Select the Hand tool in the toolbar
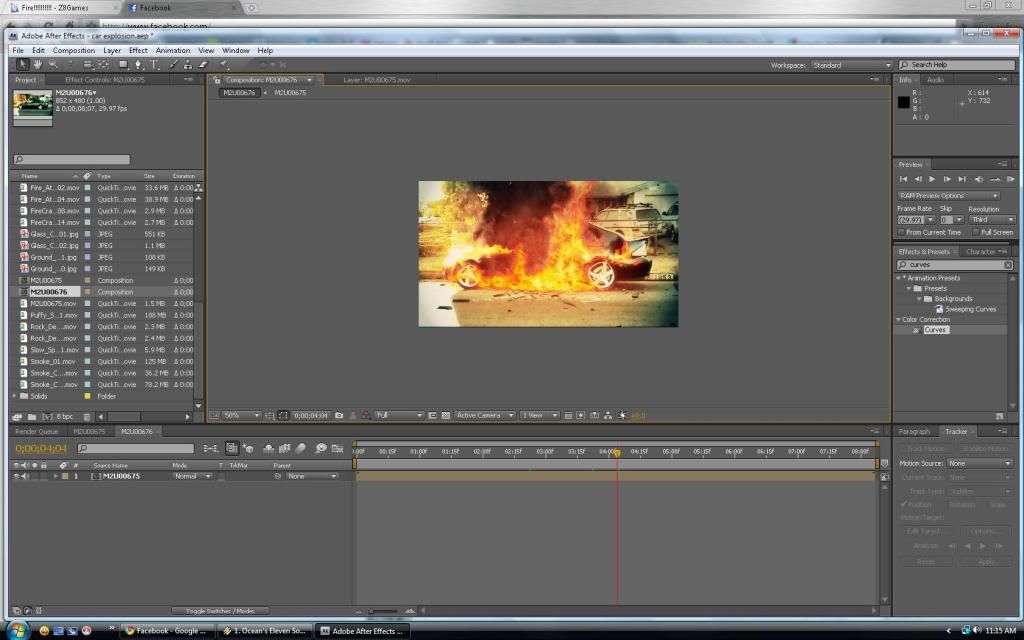Screen dimensions: 1024x640 point(38,65)
